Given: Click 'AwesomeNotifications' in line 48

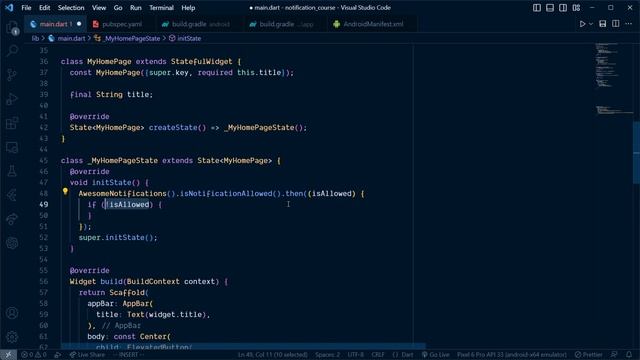Looking at the screenshot, I should pyautogui.click(x=122, y=193).
